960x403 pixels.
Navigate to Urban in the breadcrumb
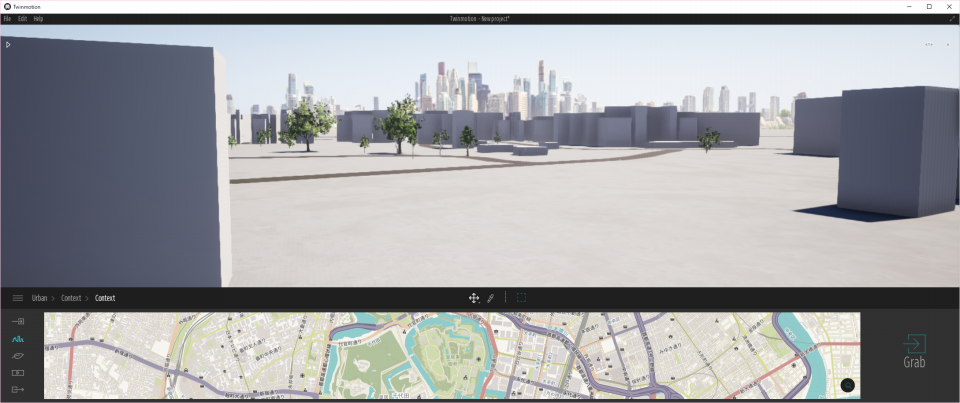[40, 298]
